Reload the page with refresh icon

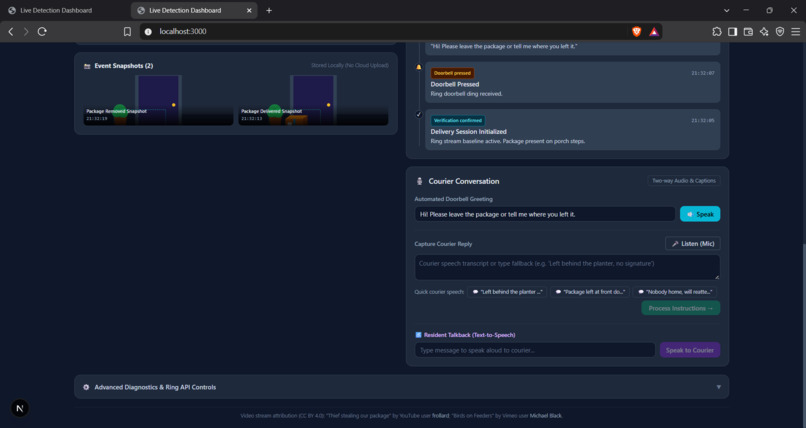[42, 31]
